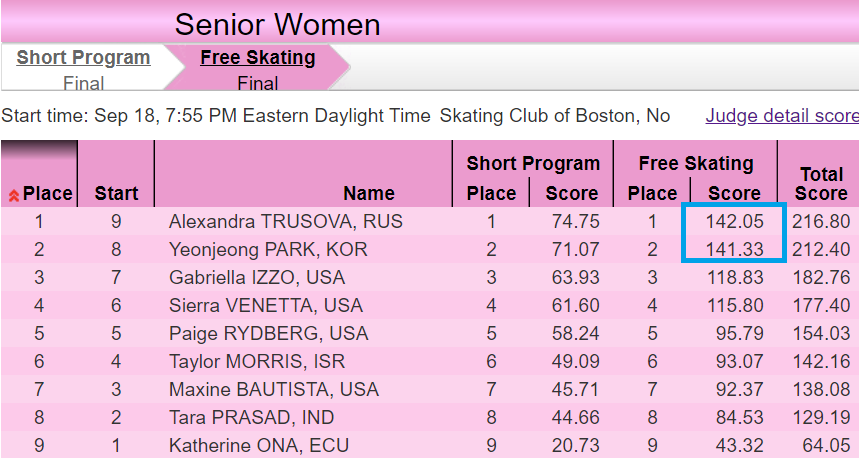
Task: Click the Senior Women heading
Action: pos(277,25)
